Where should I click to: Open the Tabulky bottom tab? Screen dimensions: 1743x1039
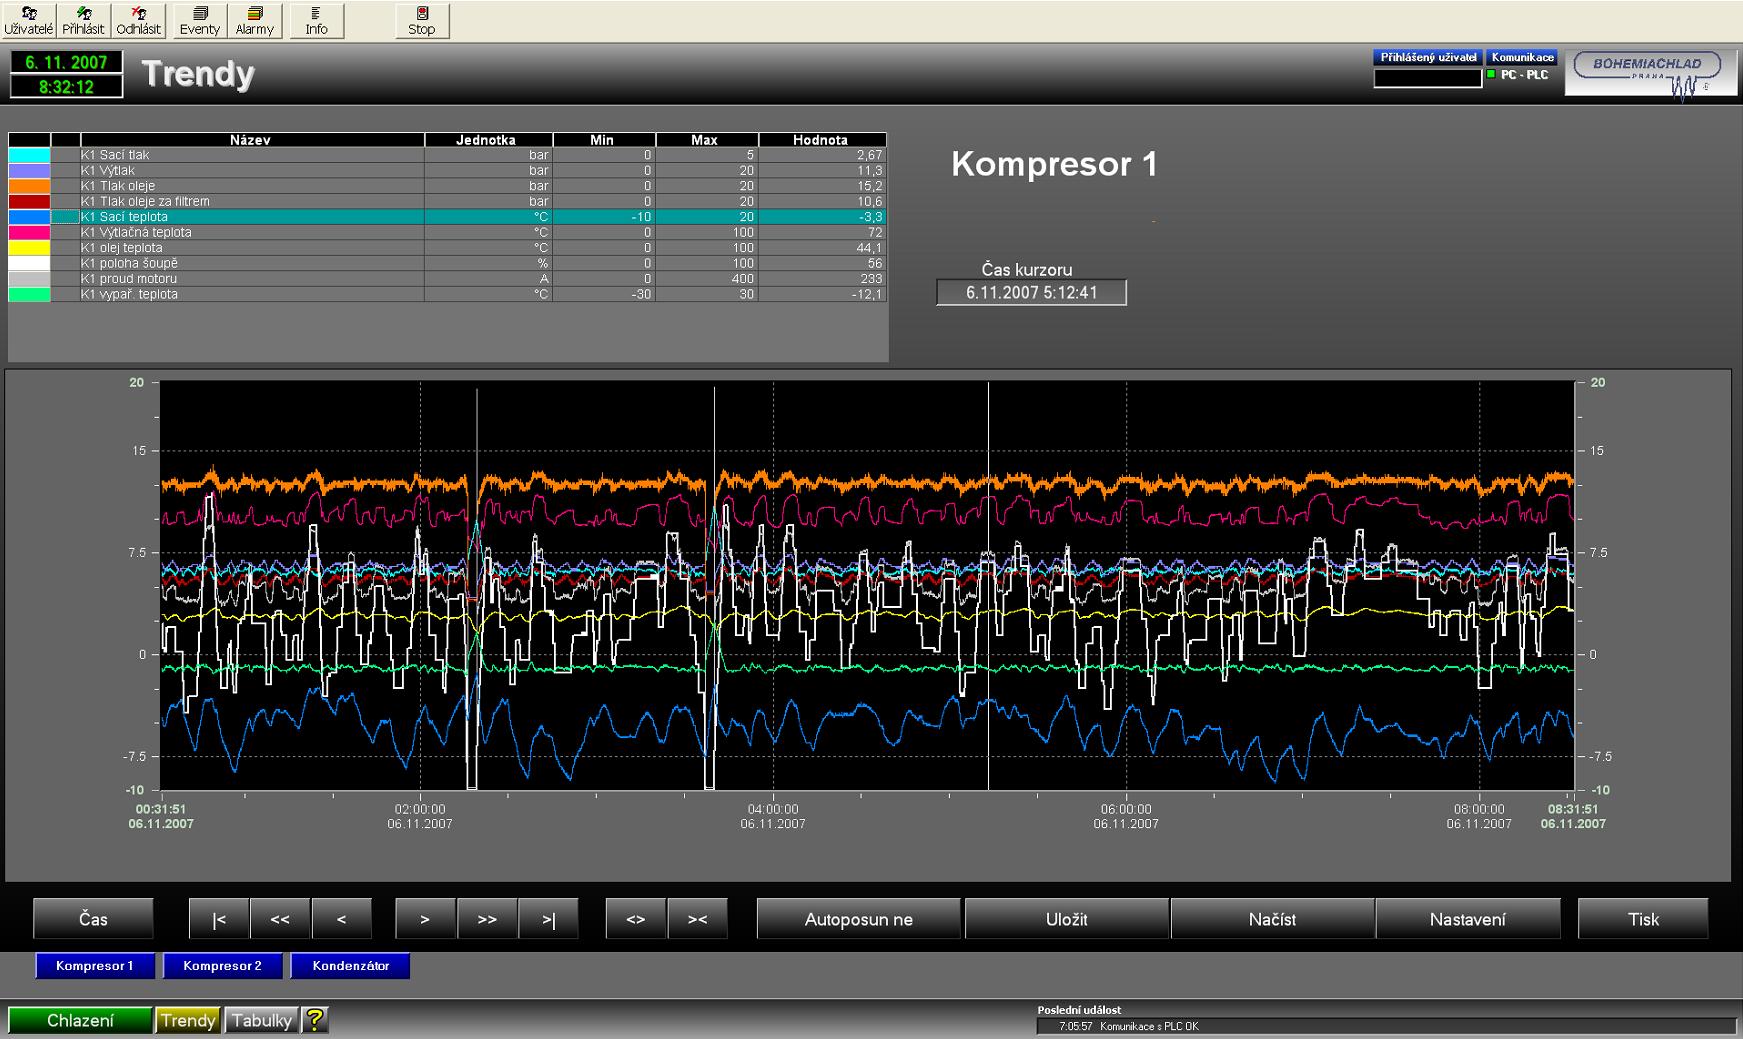pos(262,1020)
